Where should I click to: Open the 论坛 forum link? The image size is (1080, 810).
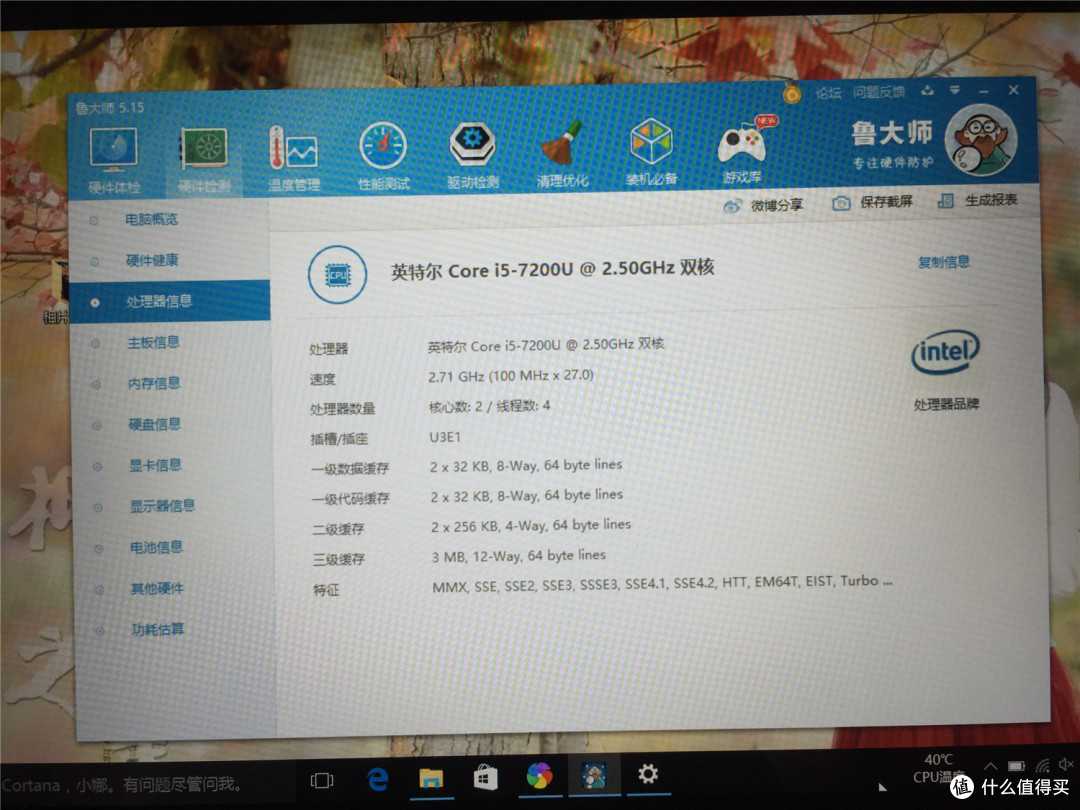[828, 93]
